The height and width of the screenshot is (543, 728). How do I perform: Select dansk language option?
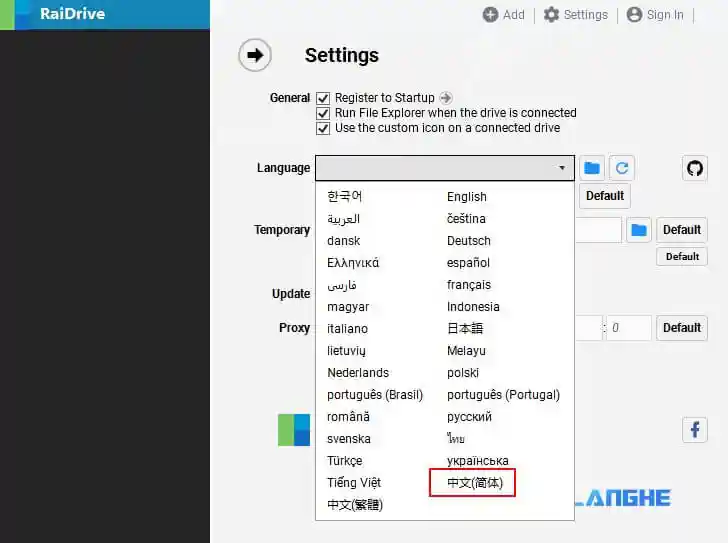point(343,241)
